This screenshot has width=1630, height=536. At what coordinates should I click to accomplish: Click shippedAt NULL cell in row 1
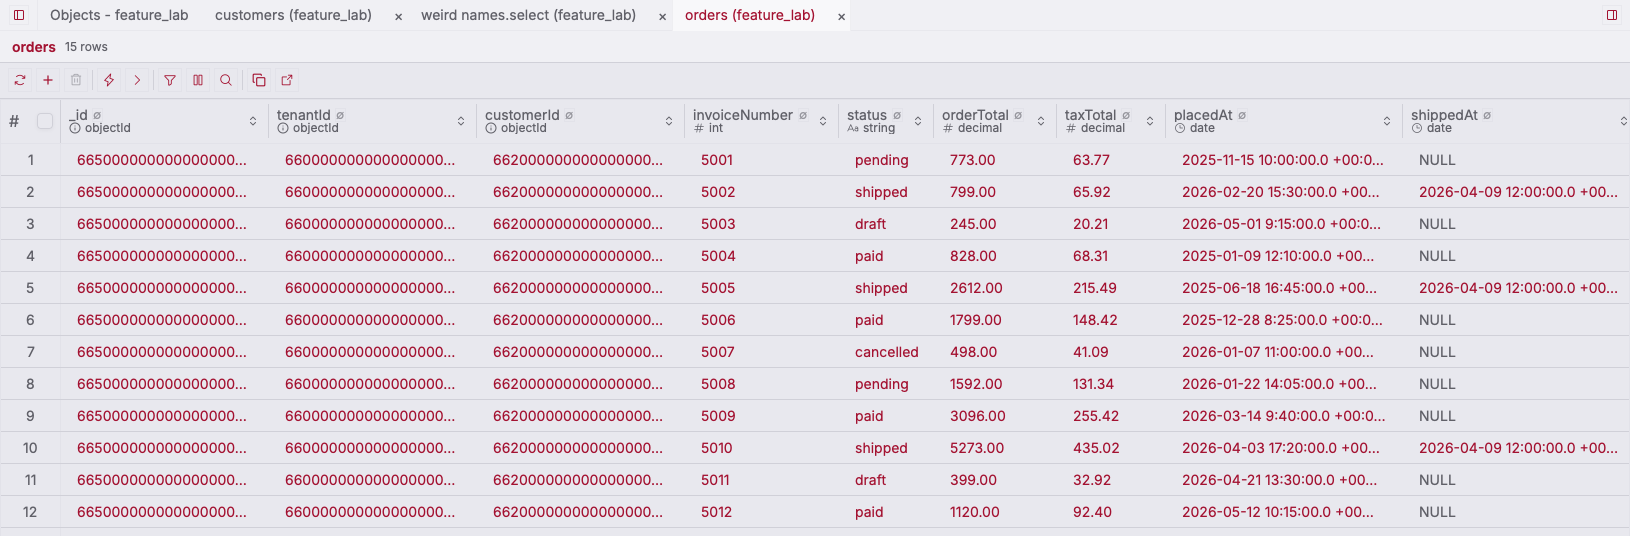coord(1517,160)
